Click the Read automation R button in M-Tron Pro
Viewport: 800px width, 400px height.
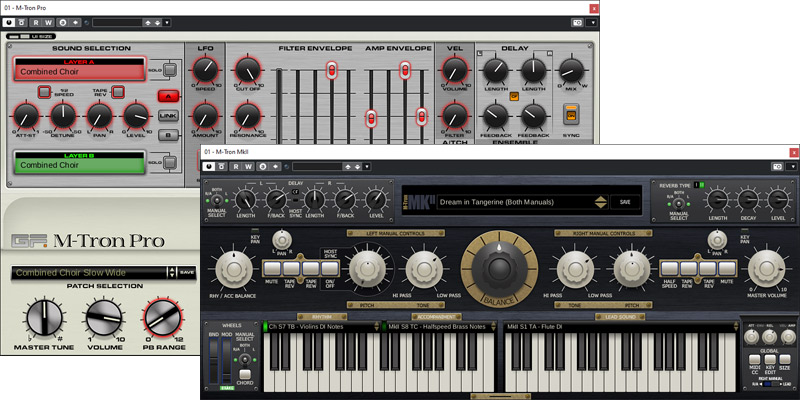[x=35, y=21]
